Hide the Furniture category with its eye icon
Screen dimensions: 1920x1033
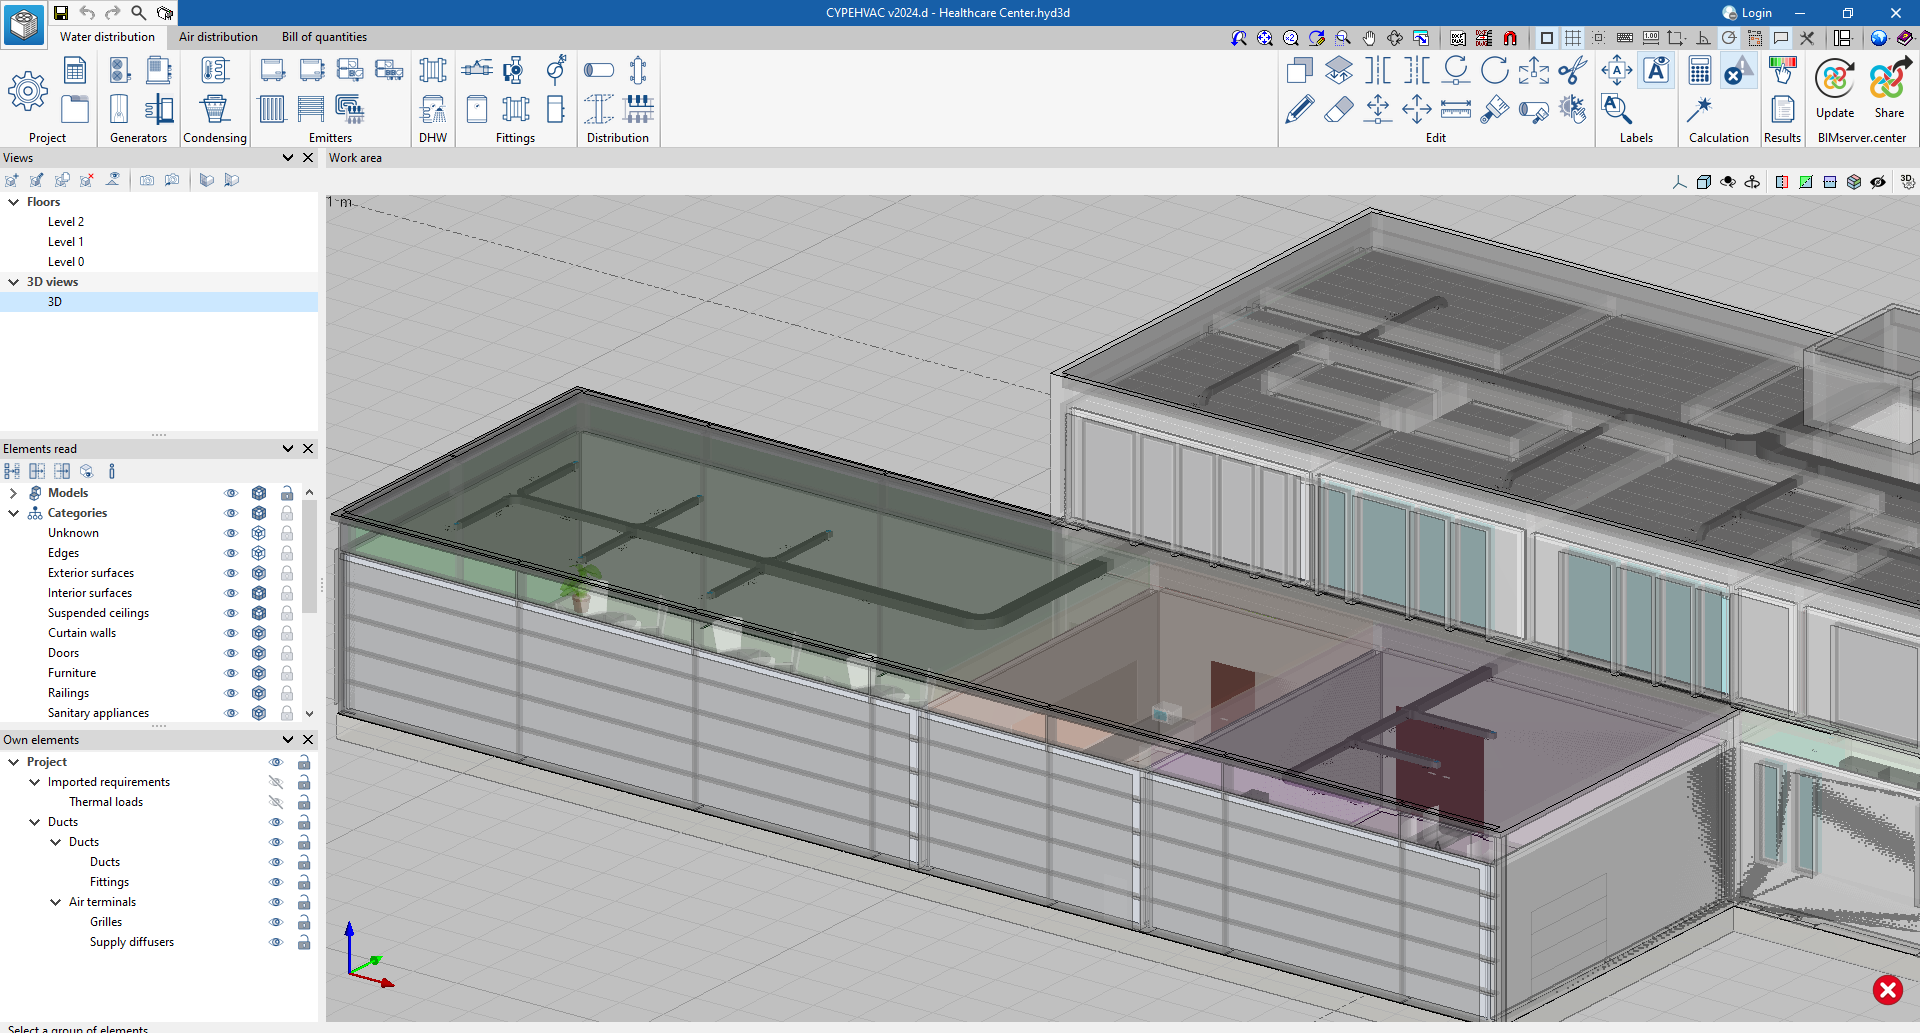pos(231,673)
